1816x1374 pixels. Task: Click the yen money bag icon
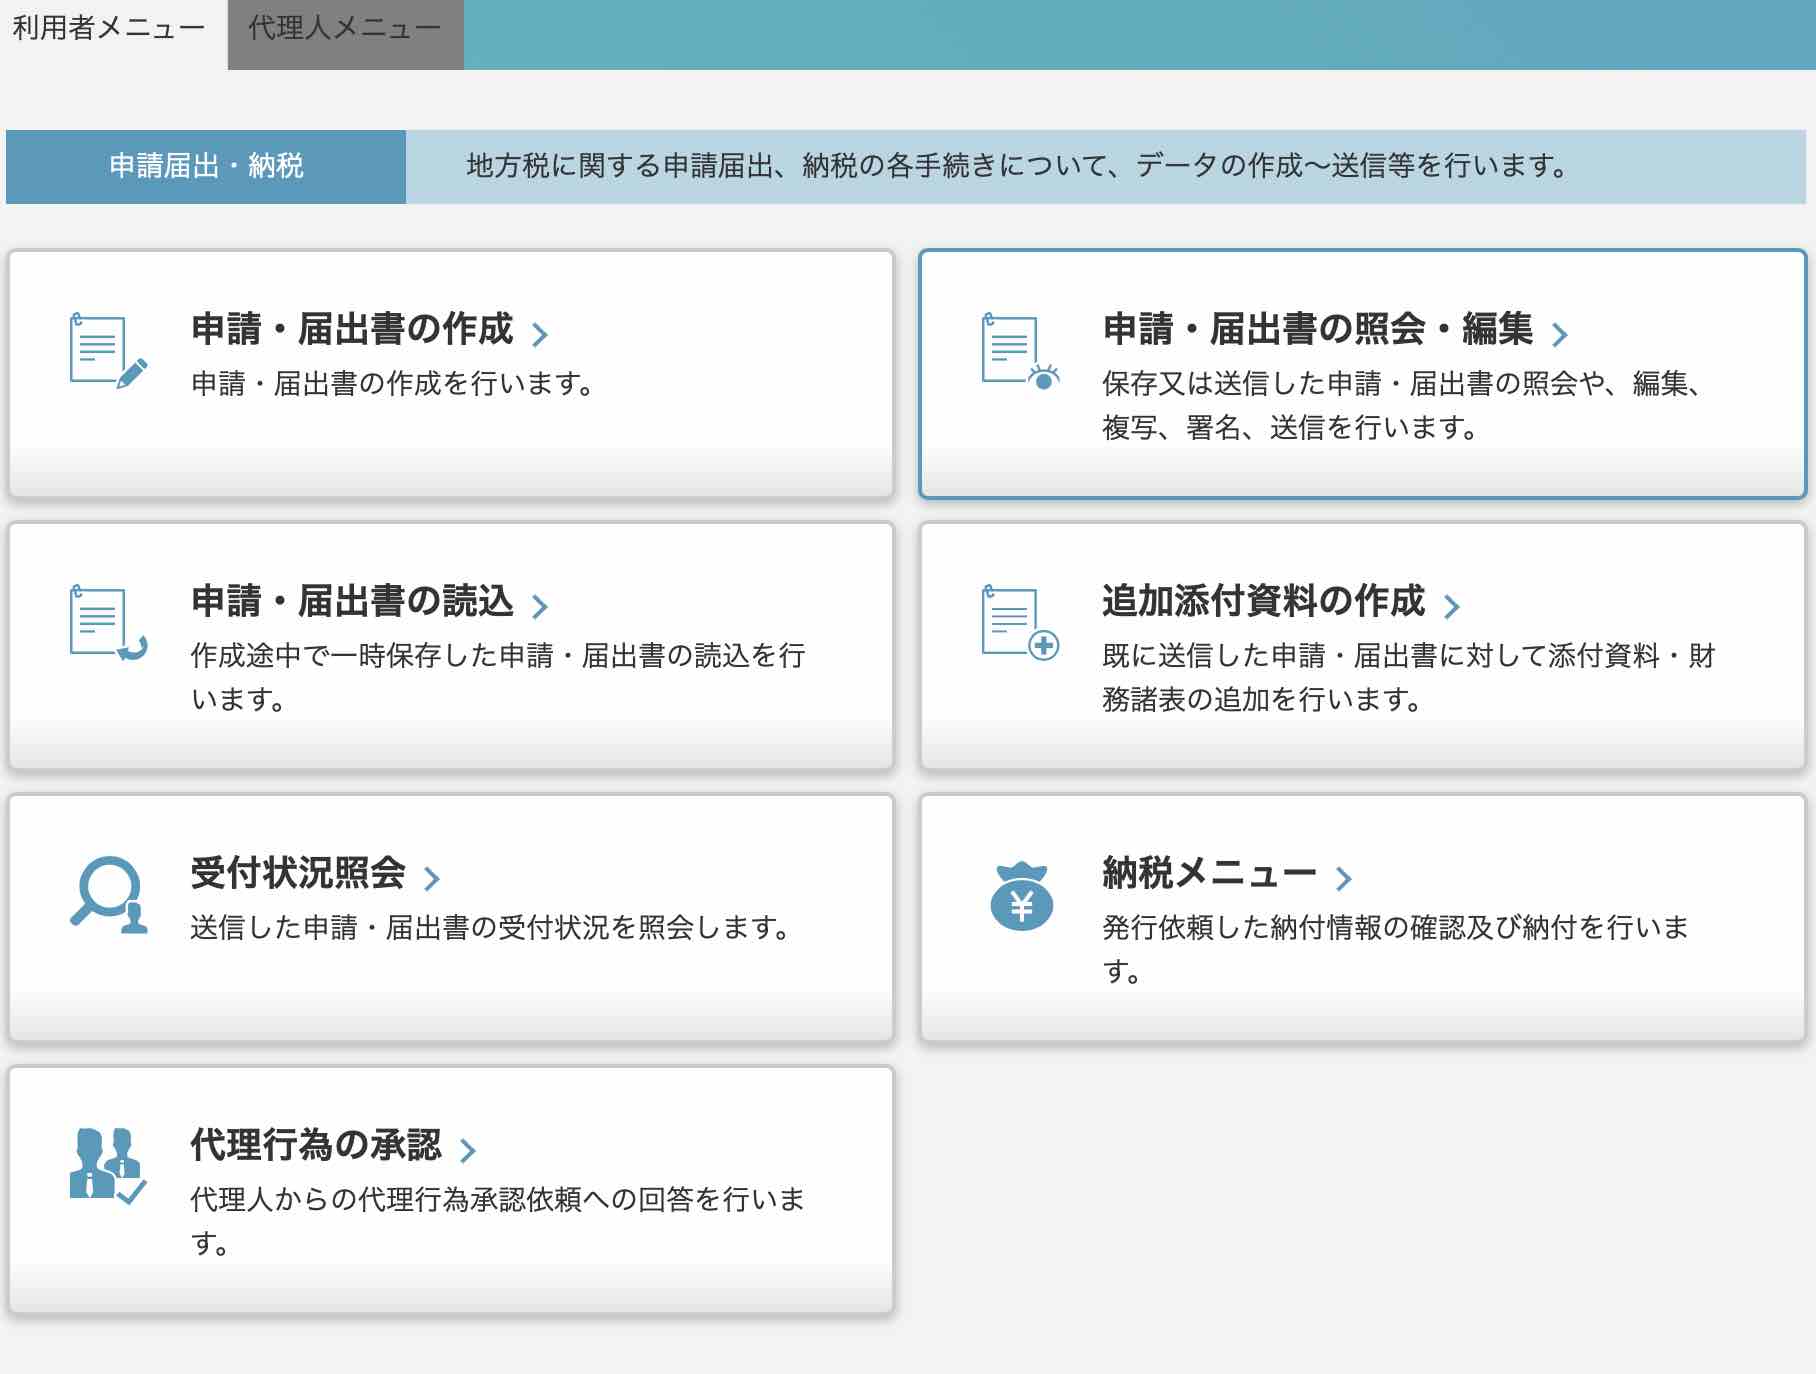[1021, 896]
